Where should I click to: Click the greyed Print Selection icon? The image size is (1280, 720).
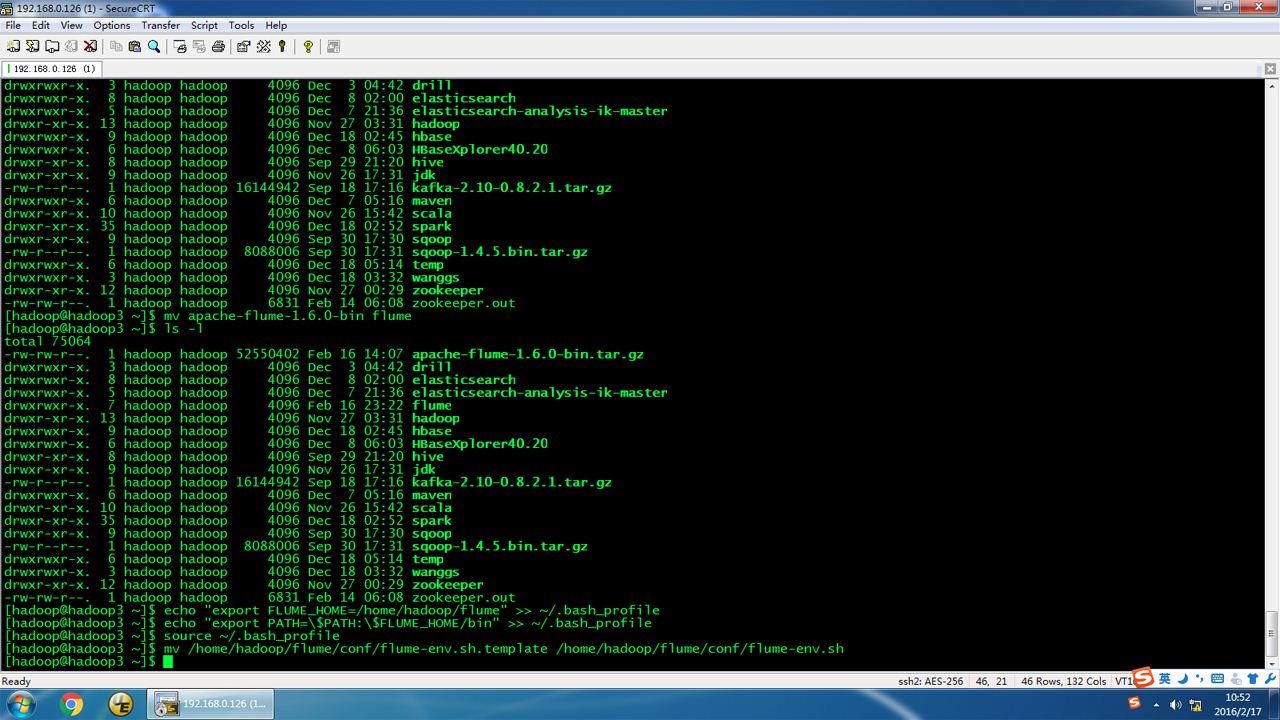[199, 46]
